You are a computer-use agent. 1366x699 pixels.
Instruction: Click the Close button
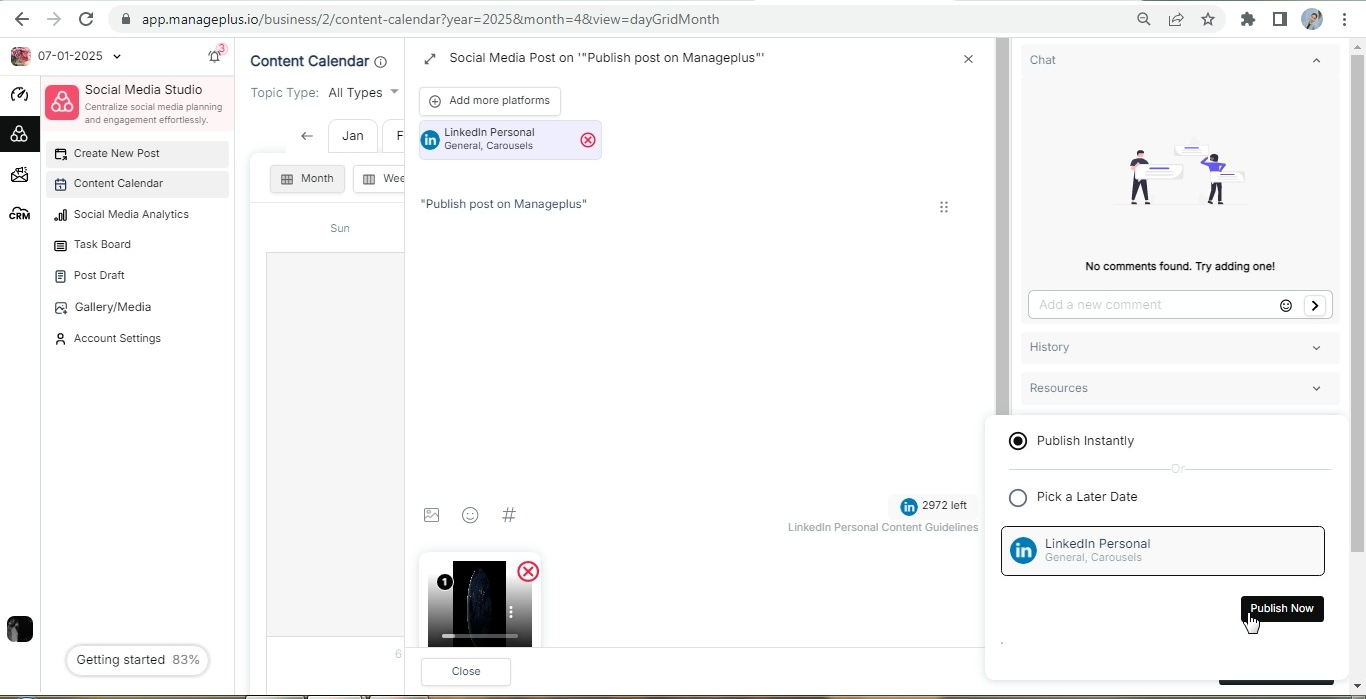click(x=466, y=671)
